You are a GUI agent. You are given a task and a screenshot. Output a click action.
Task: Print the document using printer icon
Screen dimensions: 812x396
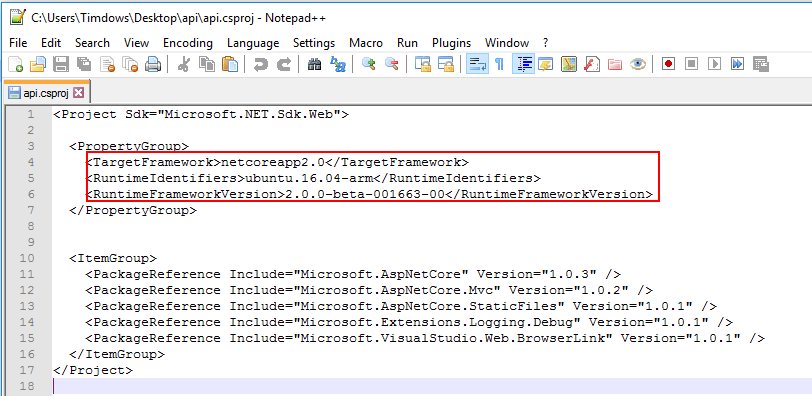click(x=153, y=64)
